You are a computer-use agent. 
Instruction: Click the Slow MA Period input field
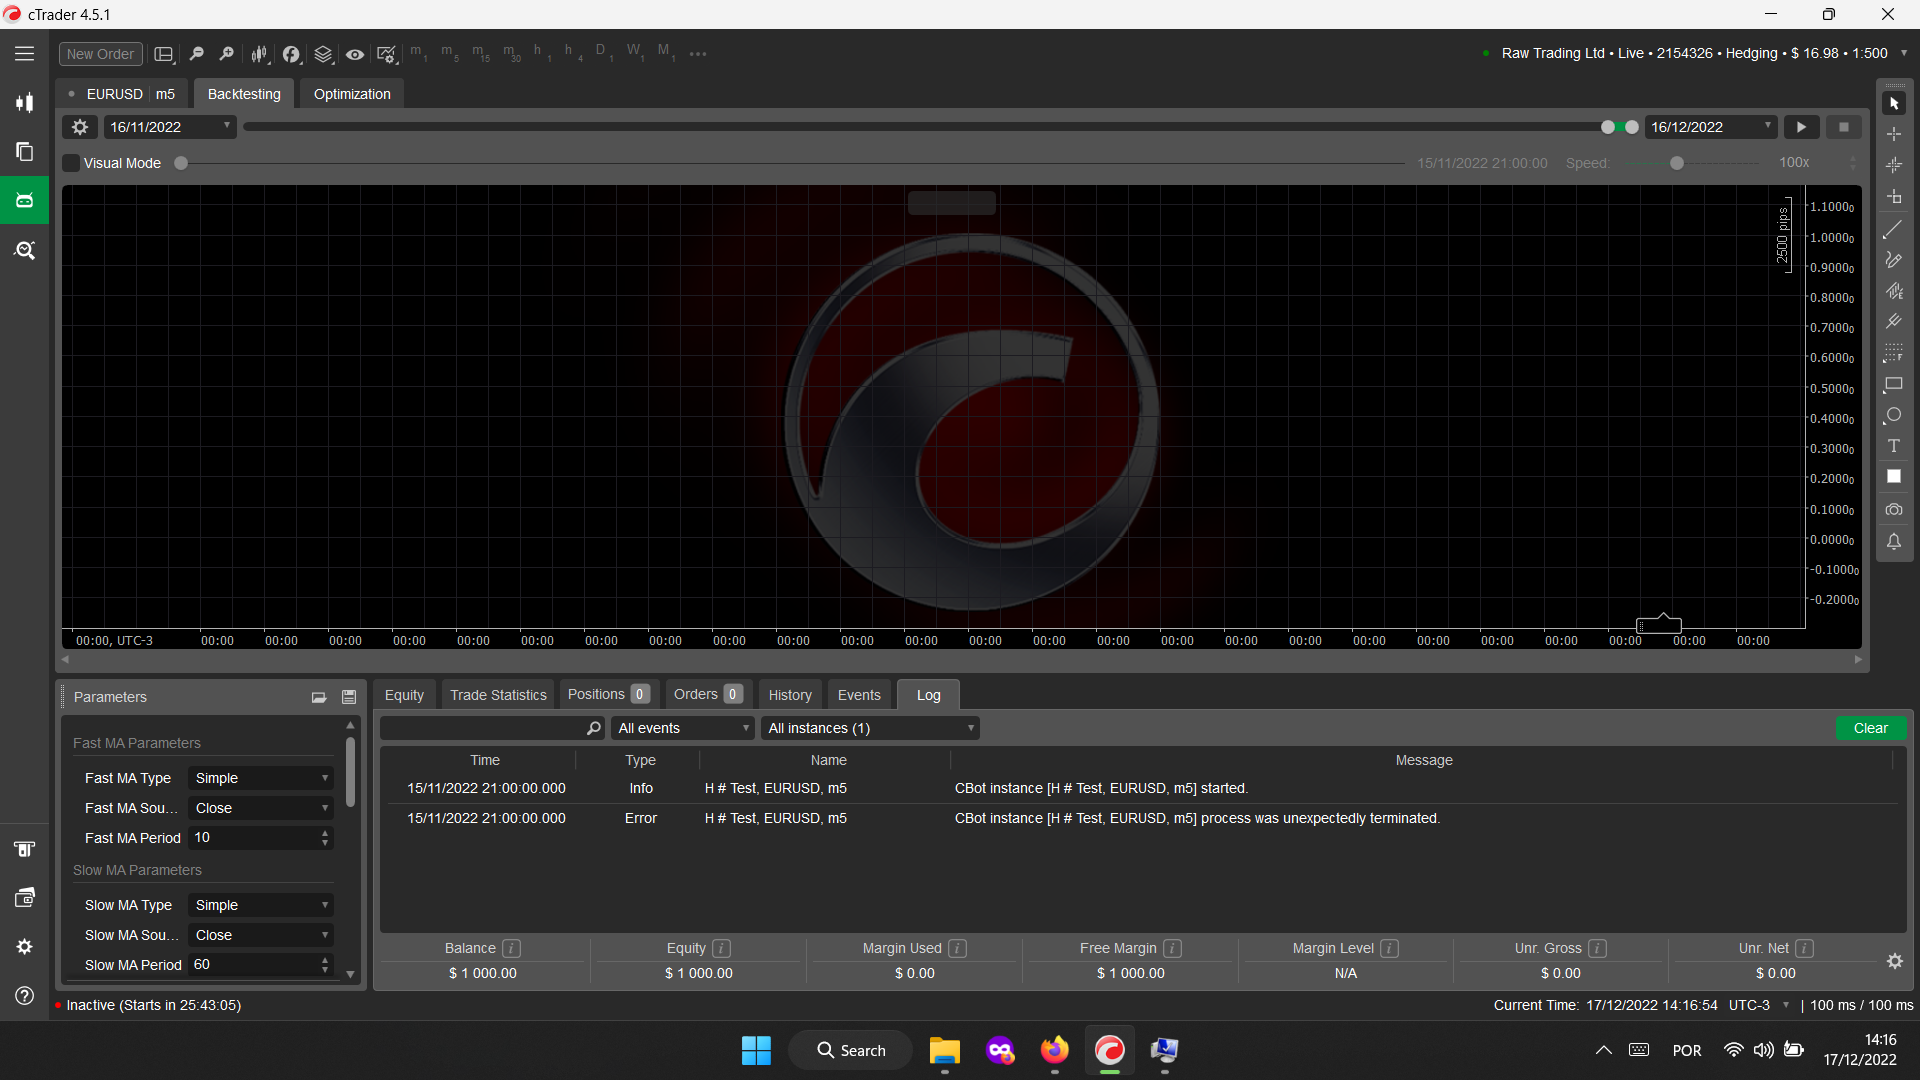click(x=253, y=965)
